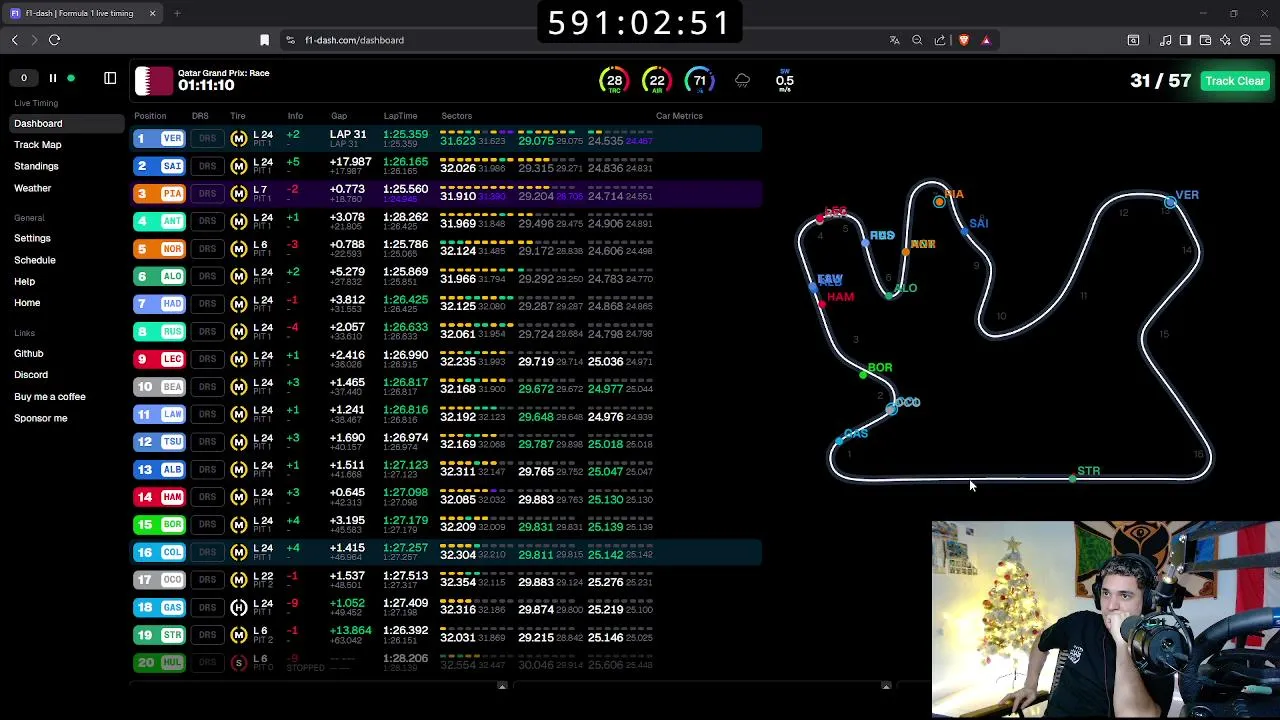Click the HAM driver tag in position 14
Viewport: 1280px width, 720px height.
(159, 497)
